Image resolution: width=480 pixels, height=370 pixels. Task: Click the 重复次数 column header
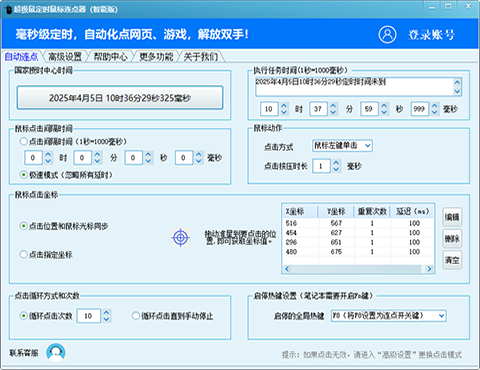pyautogui.click(x=372, y=211)
